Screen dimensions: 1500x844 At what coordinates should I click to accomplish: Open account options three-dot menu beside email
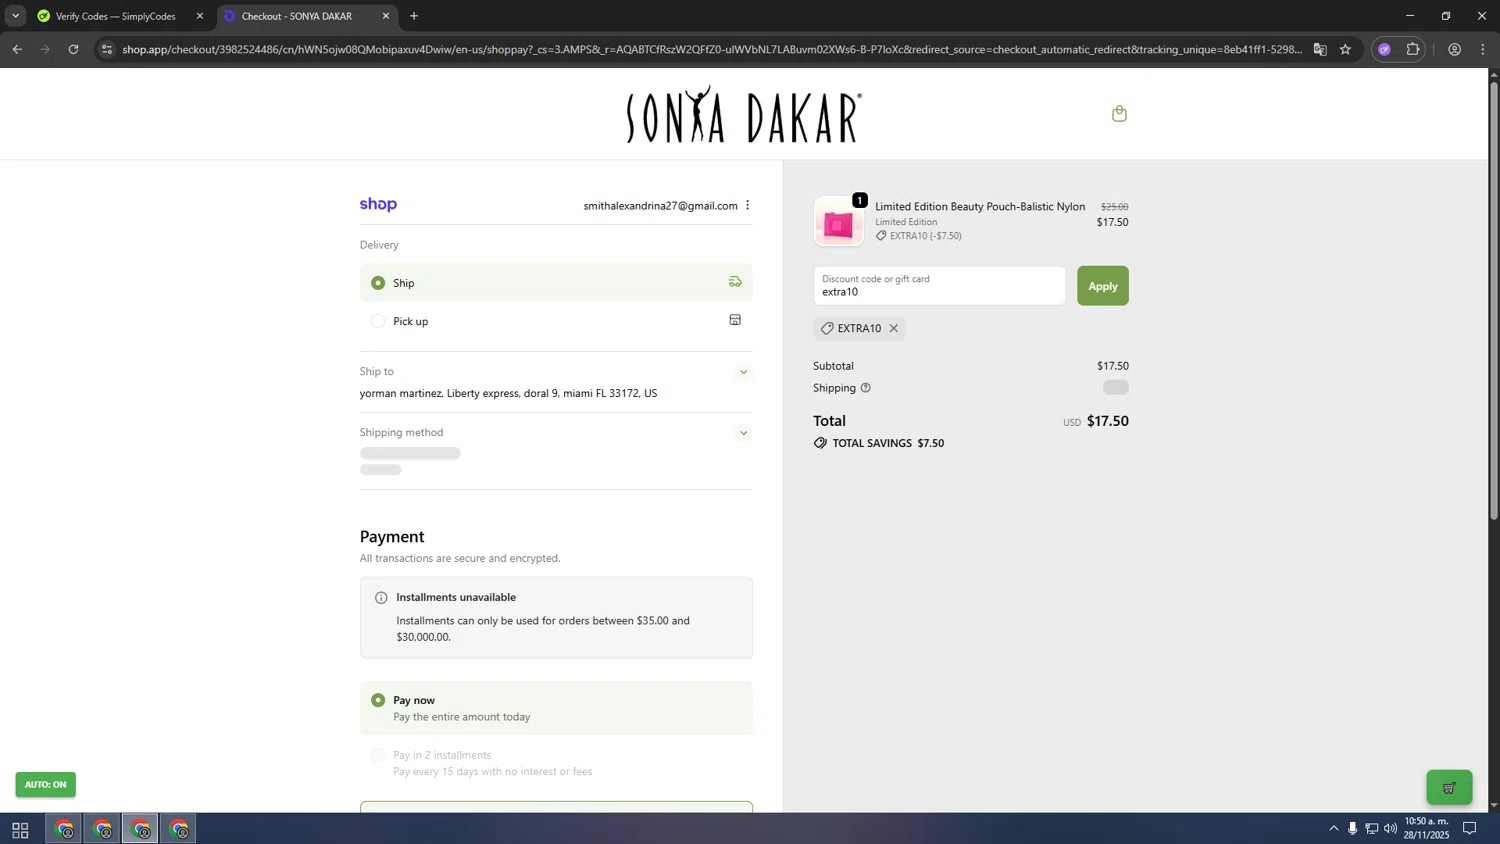pos(747,205)
